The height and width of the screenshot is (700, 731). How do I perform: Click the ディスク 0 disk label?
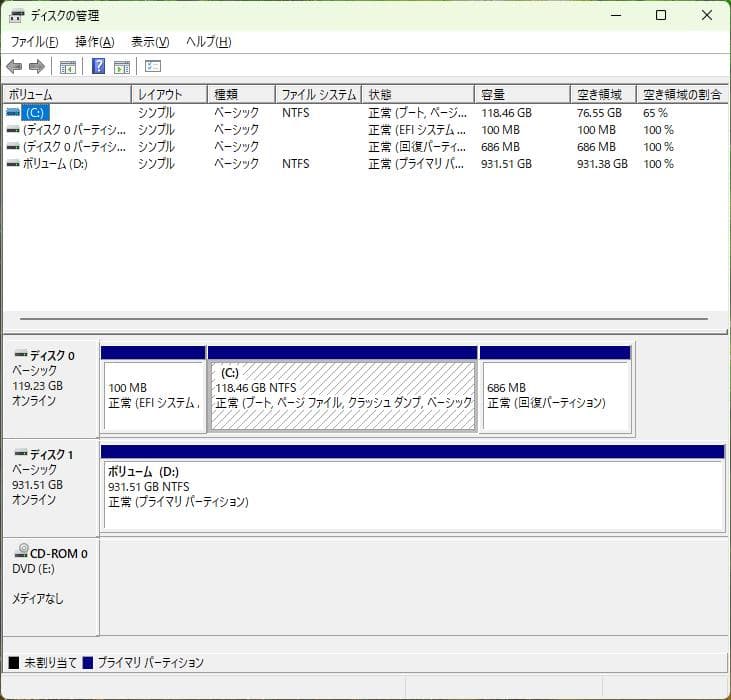pyautogui.click(x=52, y=356)
